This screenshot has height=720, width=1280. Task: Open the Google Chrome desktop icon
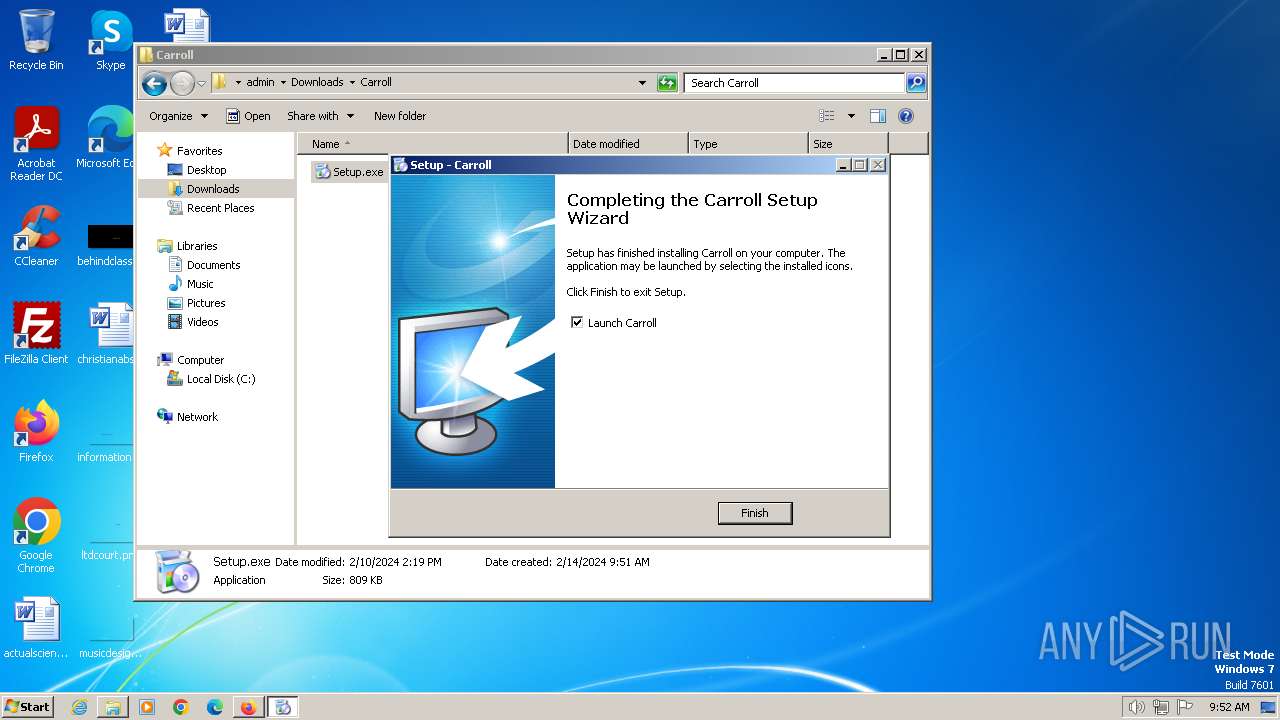[x=36, y=535]
